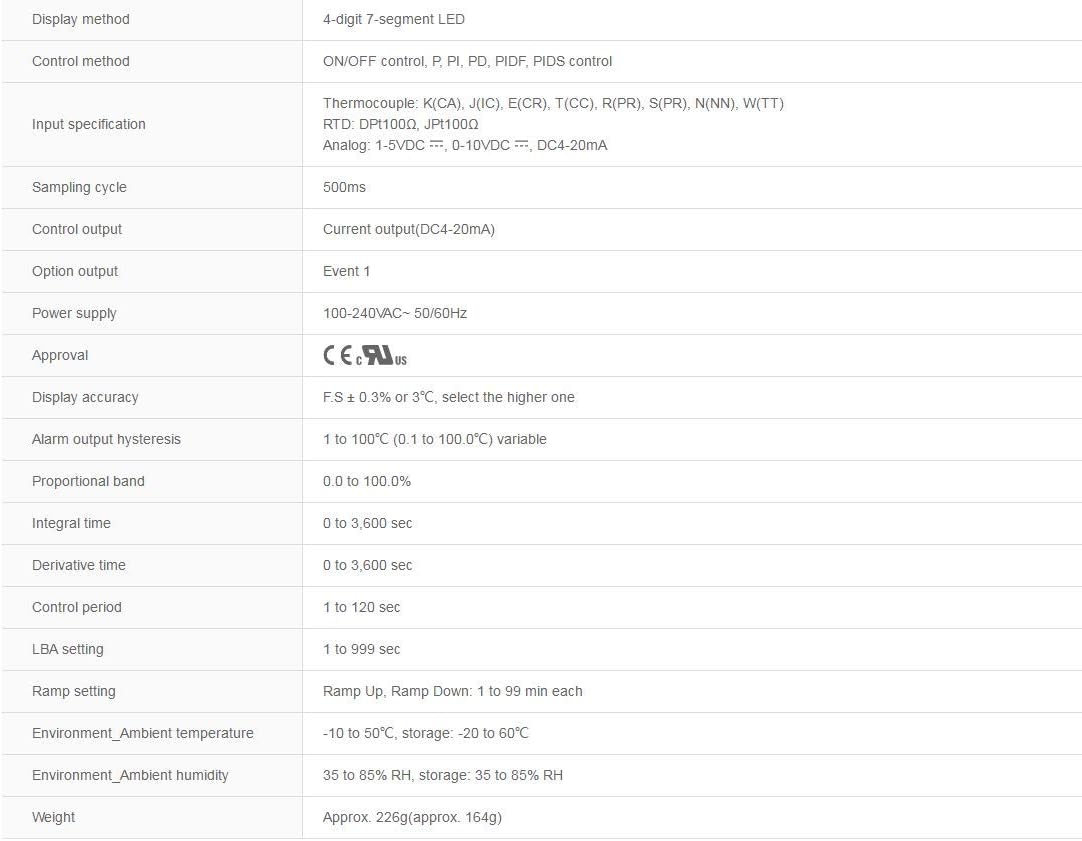Image resolution: width=1082 pixels, height=841 pixels.
Task: Select the "0.0 to 100.0%" proportional band value
Action: [367, 481]
